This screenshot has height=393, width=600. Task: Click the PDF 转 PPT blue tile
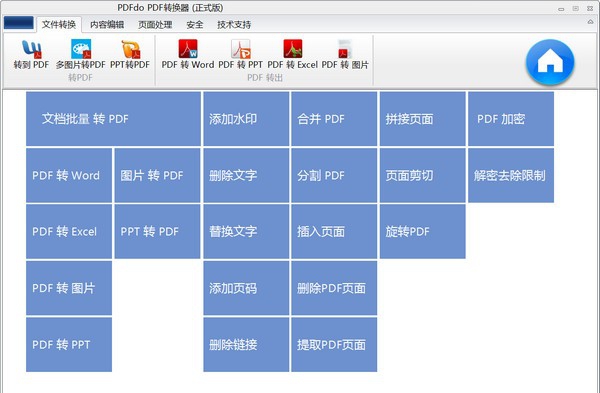tap(69, 344)
